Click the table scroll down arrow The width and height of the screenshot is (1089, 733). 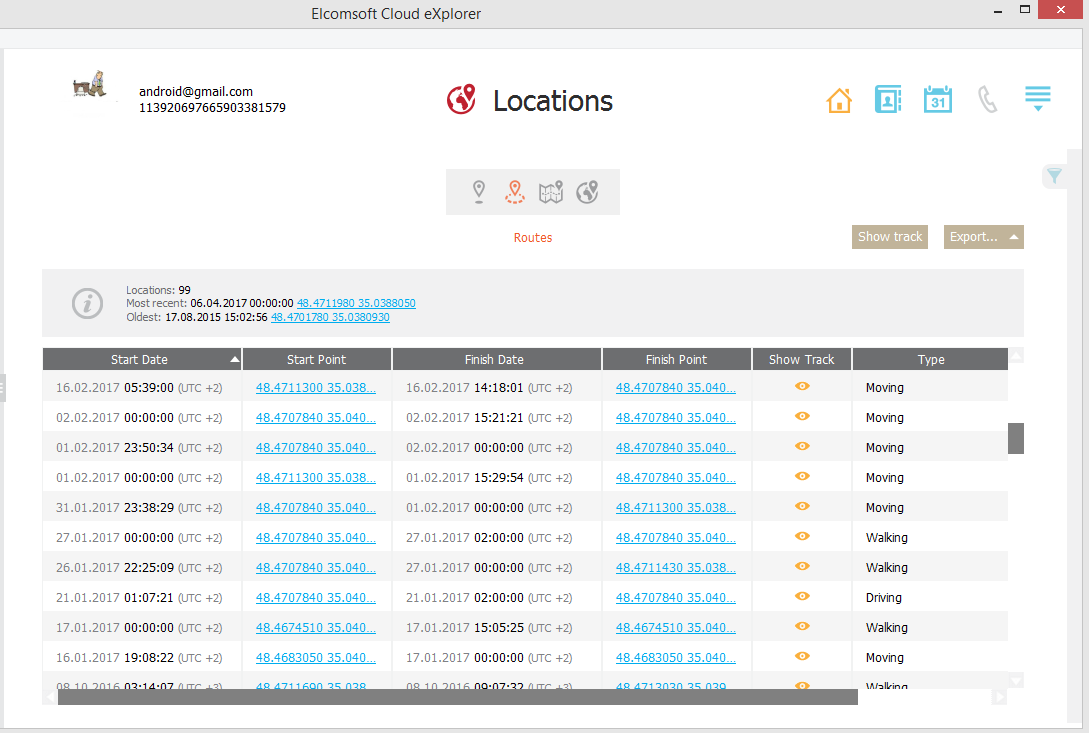point(1016,681)
